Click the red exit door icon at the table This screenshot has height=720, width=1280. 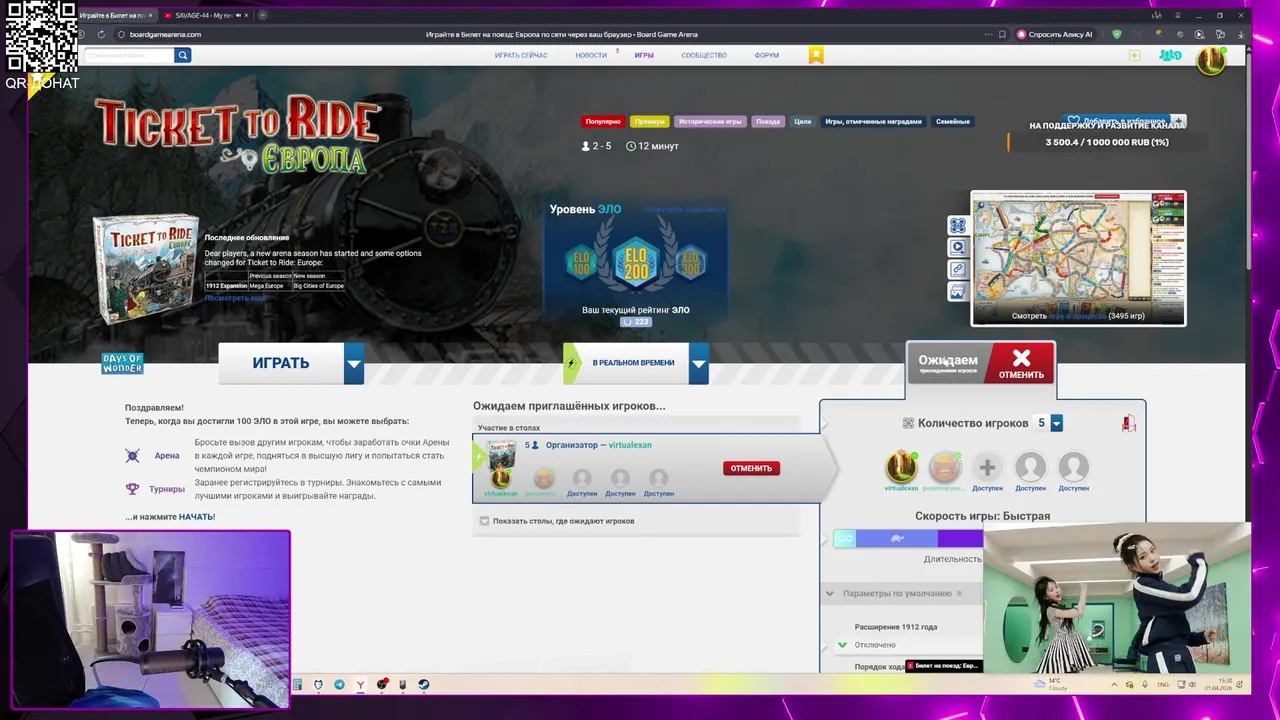(1128, 424)
